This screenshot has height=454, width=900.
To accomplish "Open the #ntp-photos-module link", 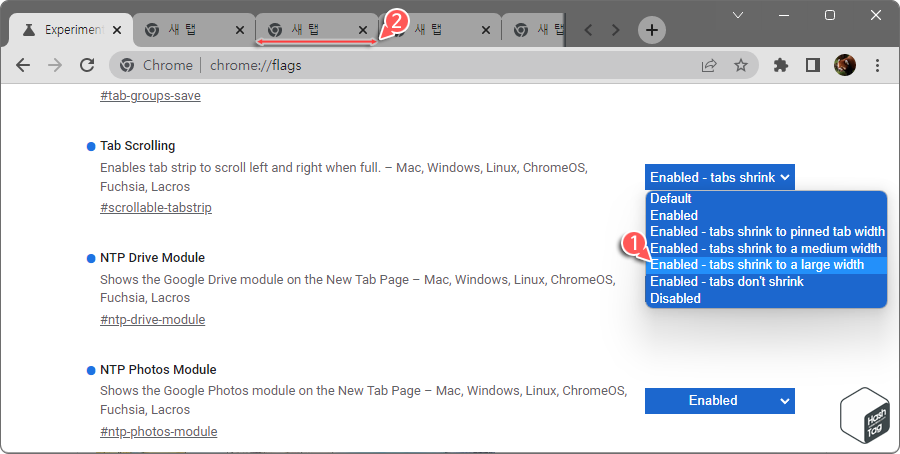I will click(158, 432).
